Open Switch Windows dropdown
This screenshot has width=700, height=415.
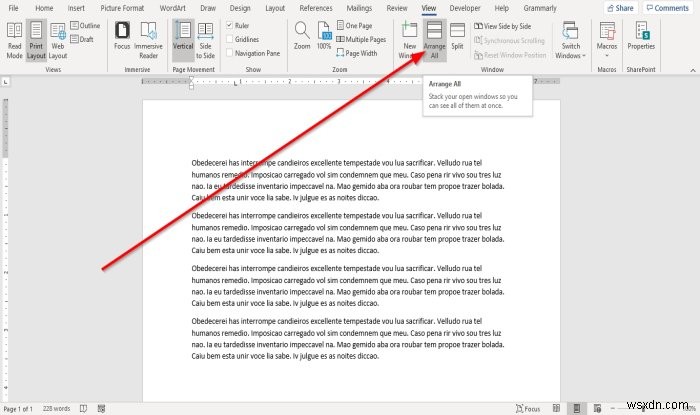tap(570, 41)
